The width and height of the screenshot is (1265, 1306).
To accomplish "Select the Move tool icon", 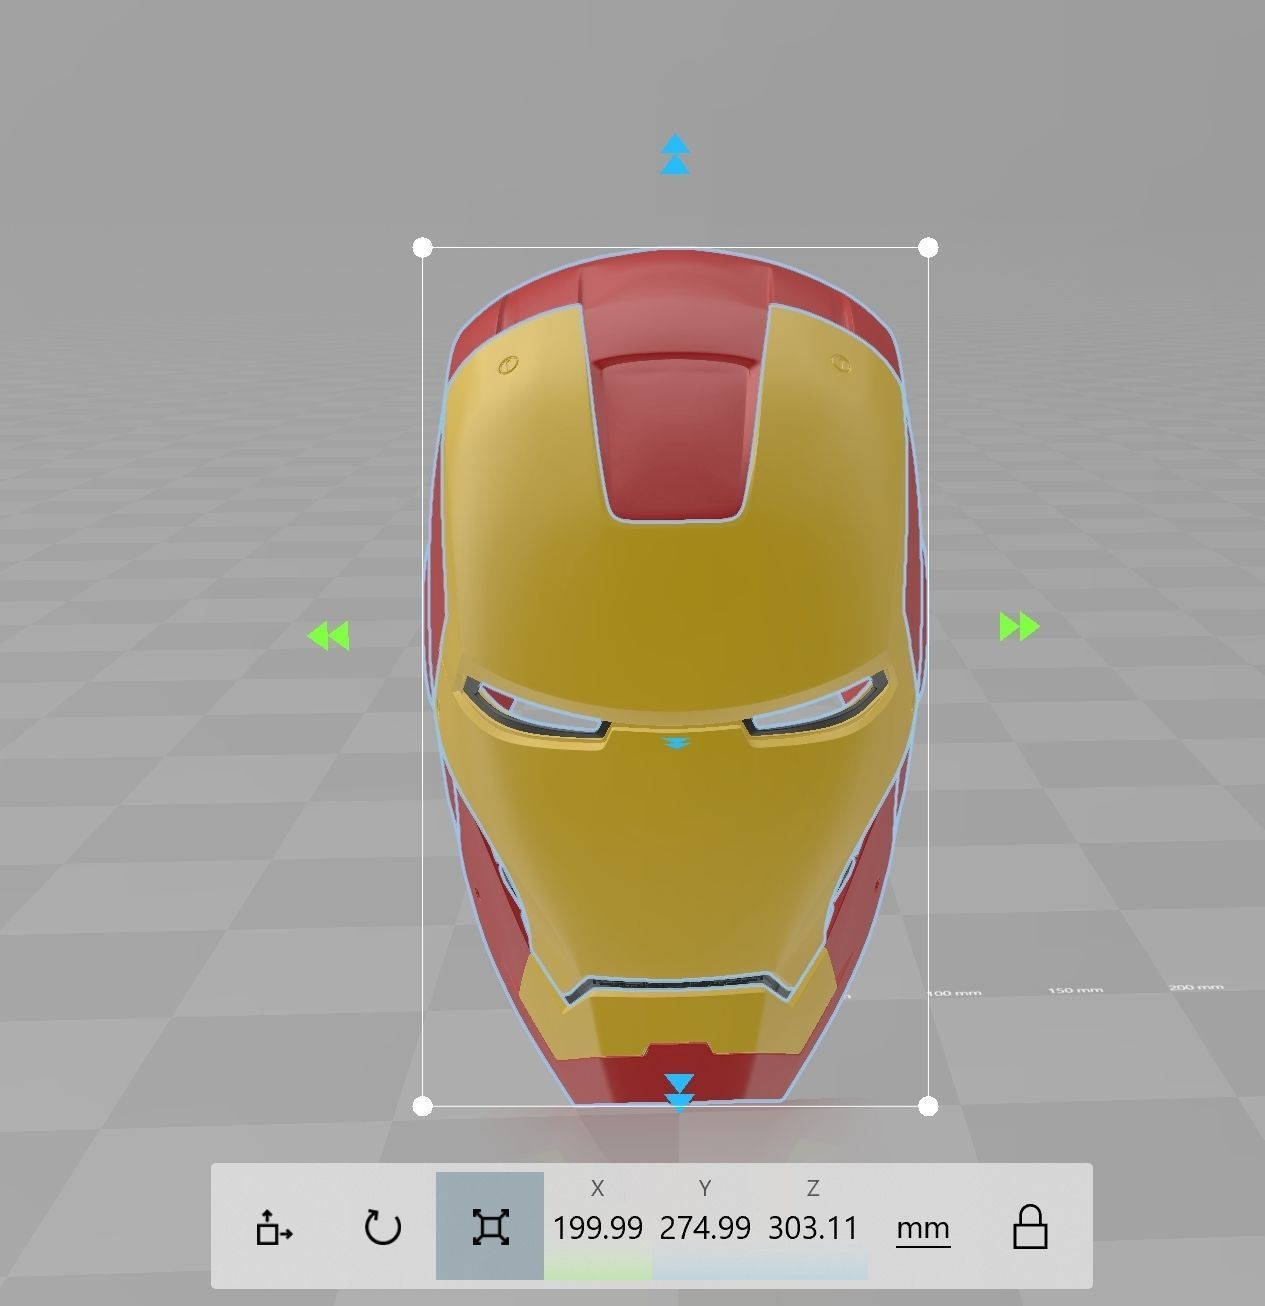I will 274,1227.
